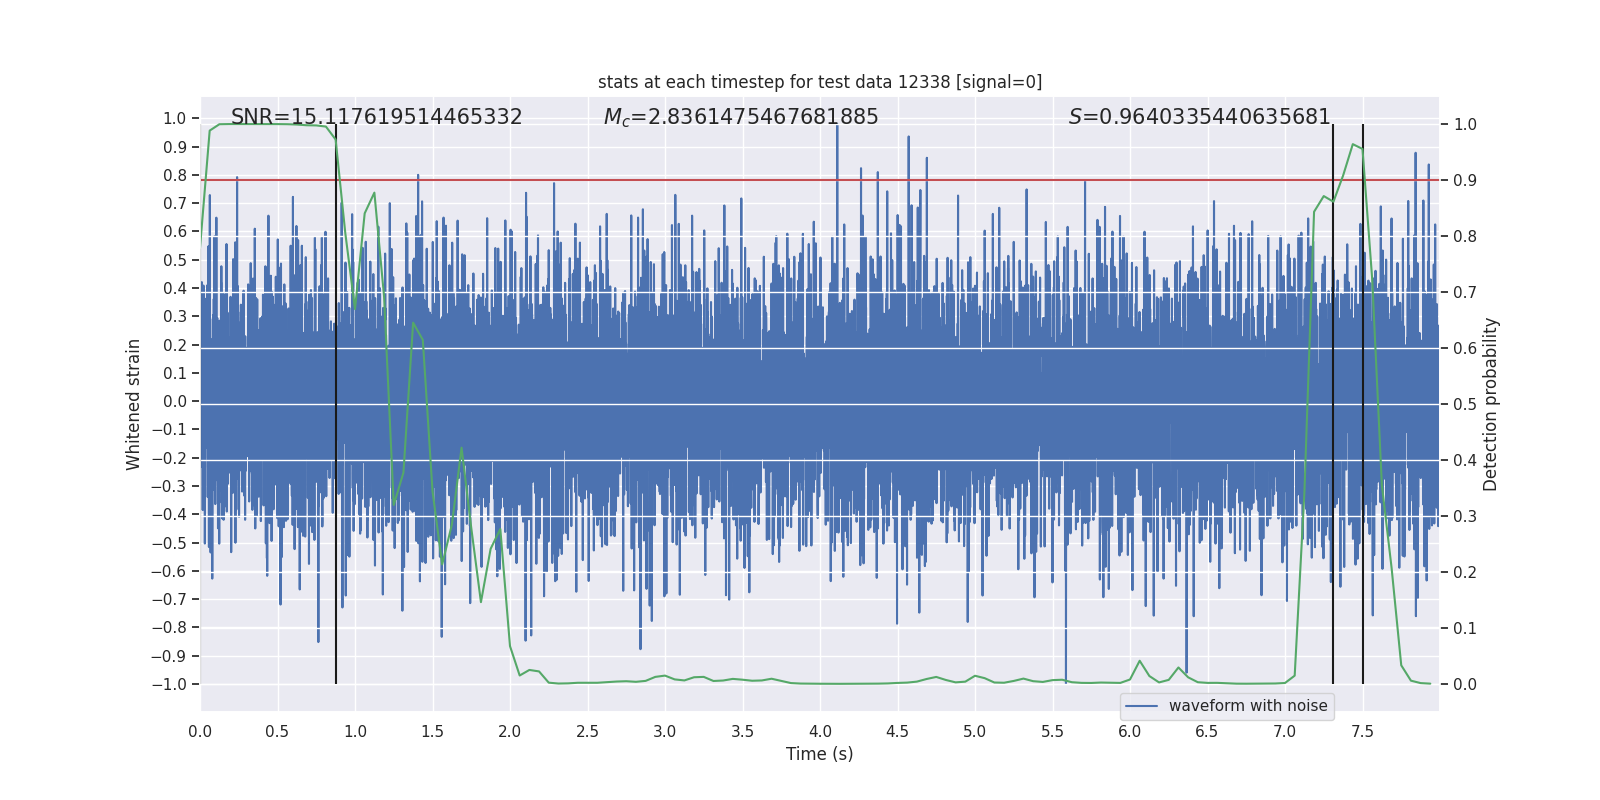Click the 0.0 tick on time axis

click(200, 731)
